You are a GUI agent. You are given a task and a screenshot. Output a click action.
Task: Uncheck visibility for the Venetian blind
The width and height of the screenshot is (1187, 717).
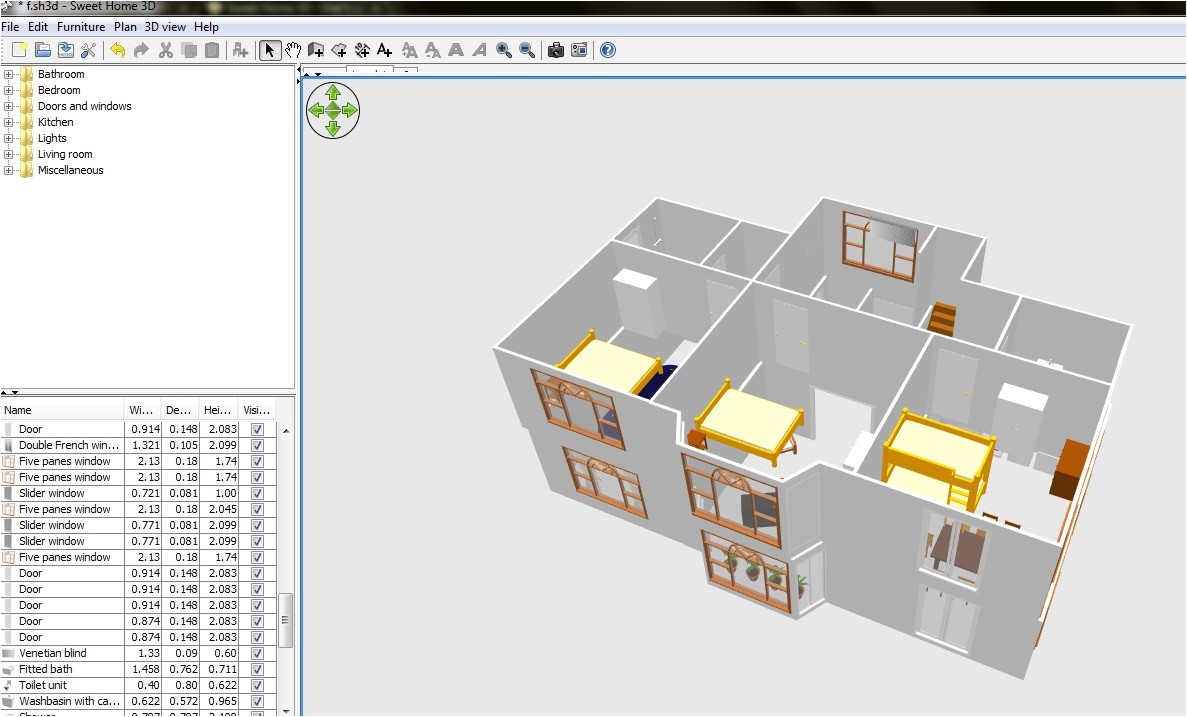[256, 653]
